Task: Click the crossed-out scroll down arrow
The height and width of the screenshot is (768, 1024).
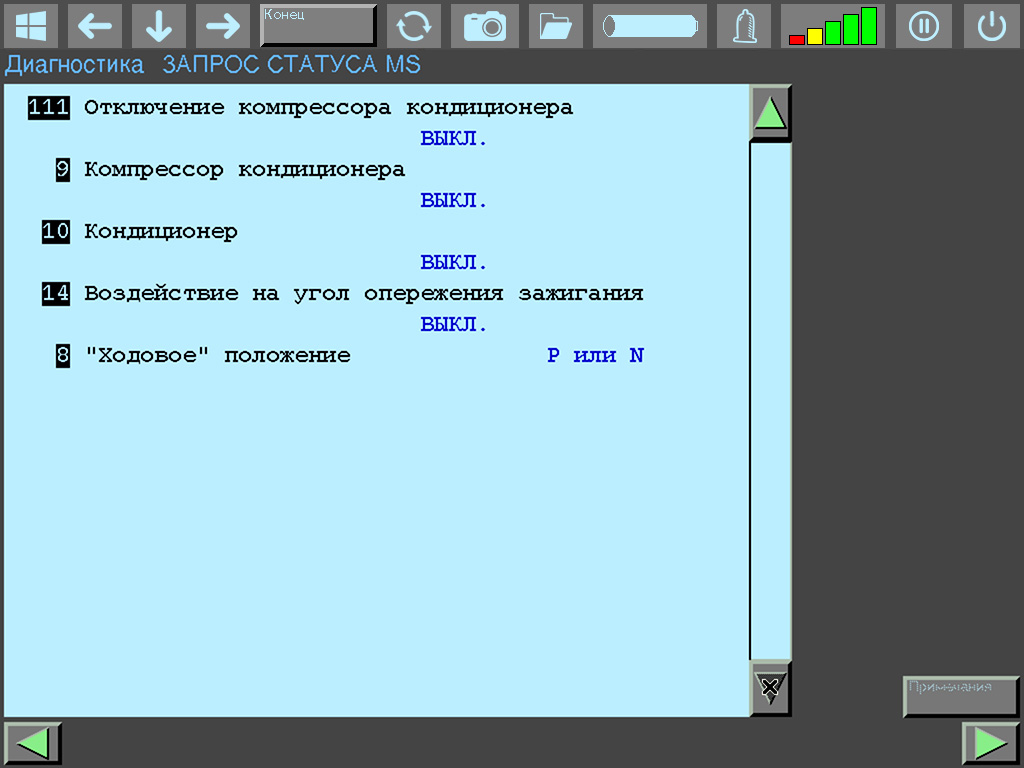Action: [x=770, y=687]
